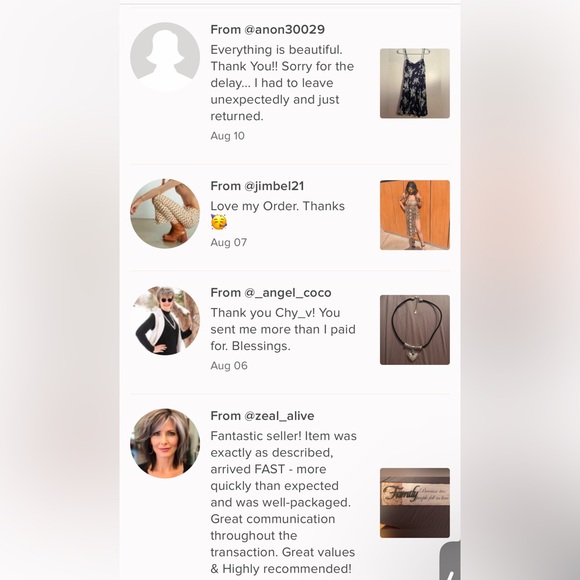580x580 pixels.
Task: Open the navy floral dress thumbnail
Action: pos(415,83)
